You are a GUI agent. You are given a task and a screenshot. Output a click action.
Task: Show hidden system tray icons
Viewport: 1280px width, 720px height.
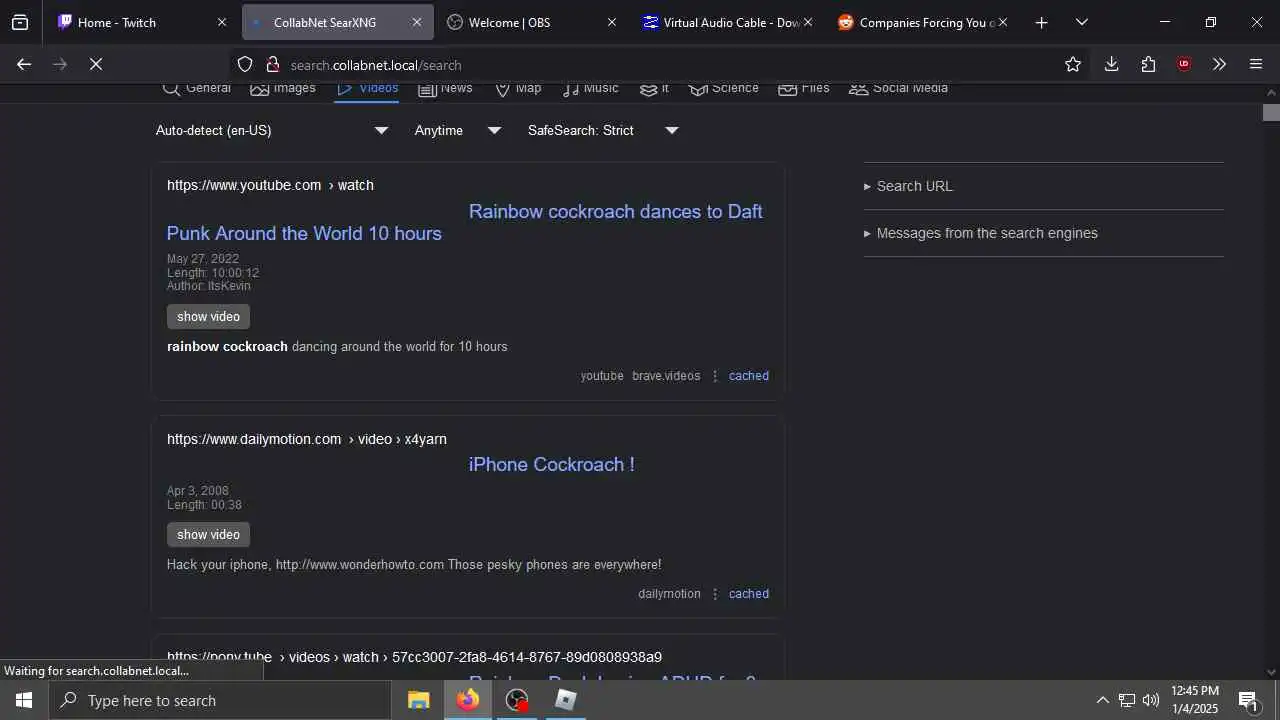1102,700
